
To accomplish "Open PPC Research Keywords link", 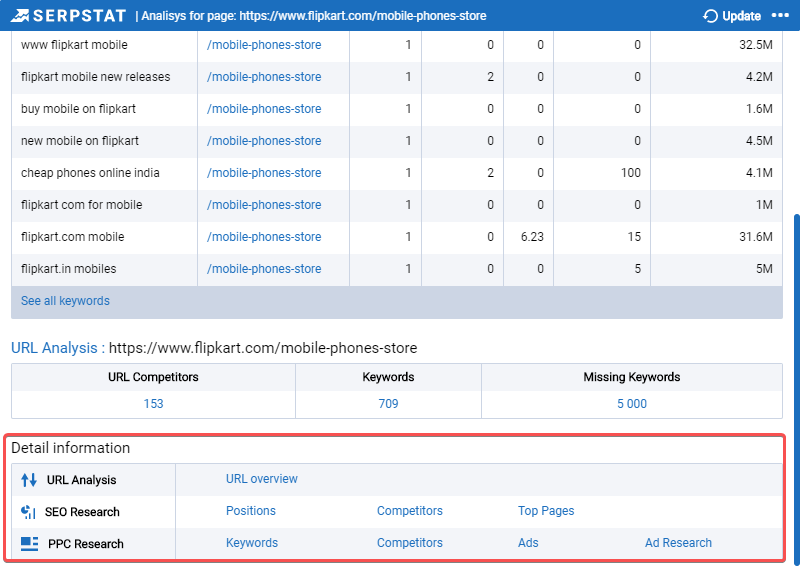I will point(252,543).
